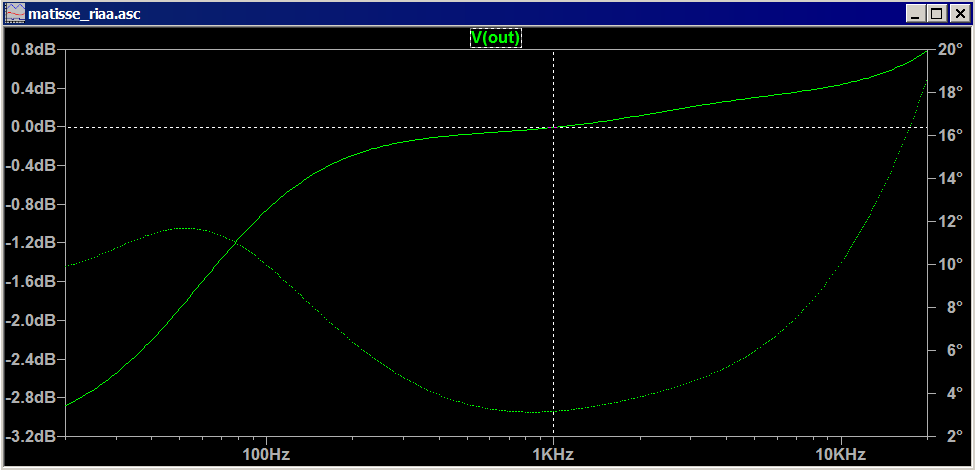Click the cursor crosshair intersection at 1KHz, 0dB
Viewport: 975px width, 470px height.
(x=553, y=127)
